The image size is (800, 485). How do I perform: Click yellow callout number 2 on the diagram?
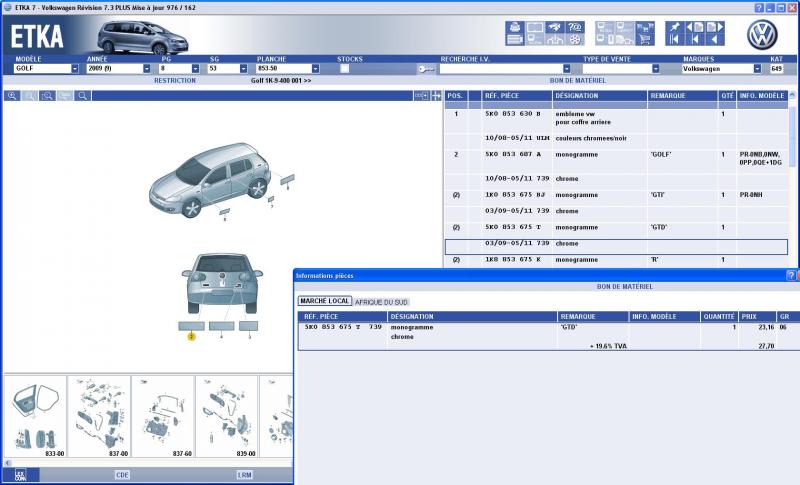(191, 337)
